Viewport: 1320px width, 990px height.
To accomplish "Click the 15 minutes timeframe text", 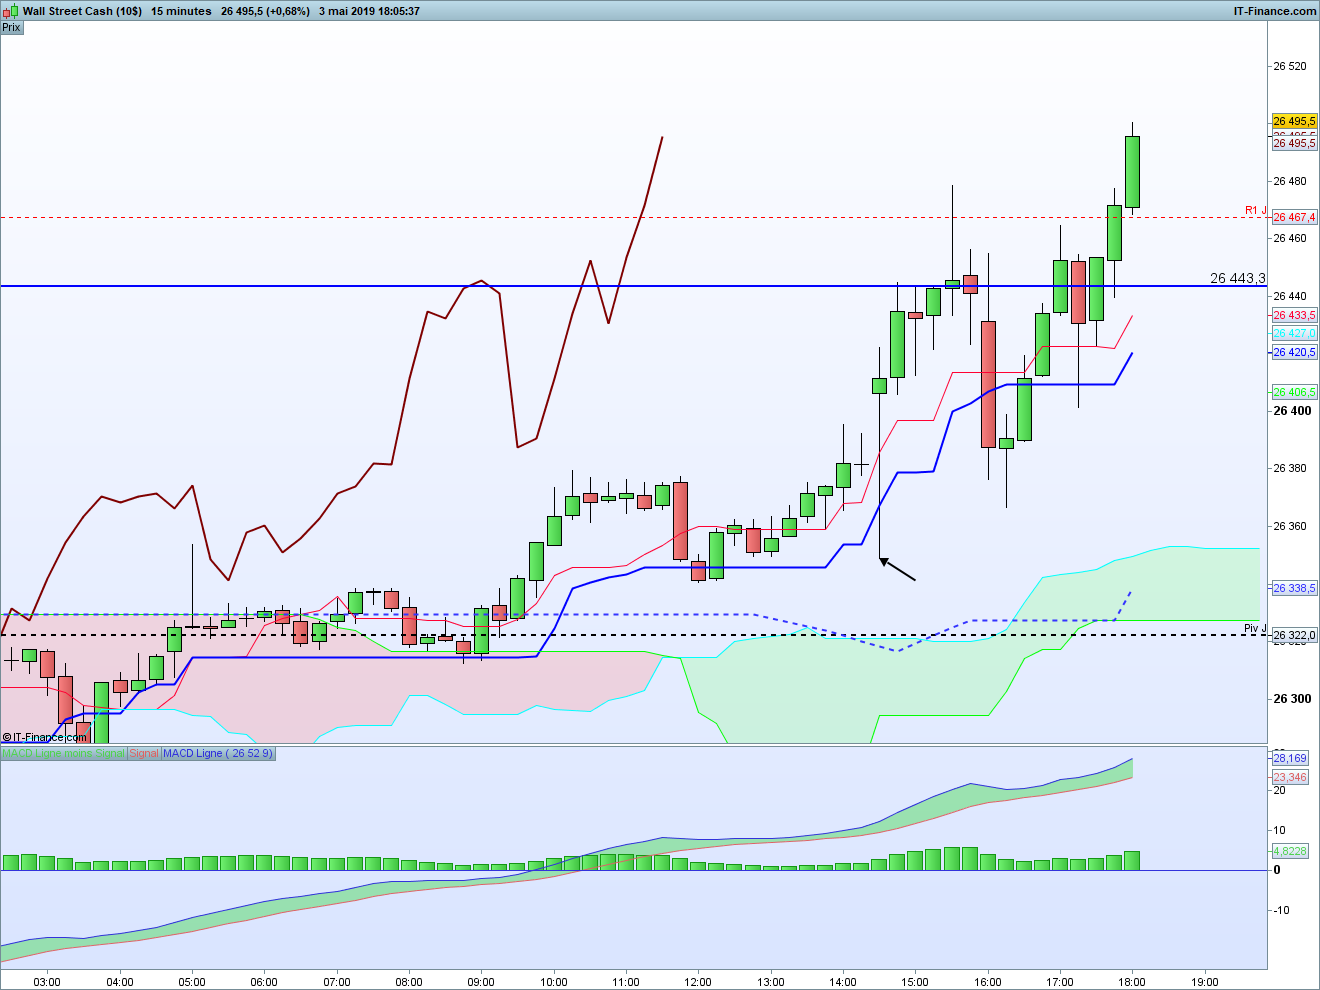I will pyautogui.click(x=181, y=11).
